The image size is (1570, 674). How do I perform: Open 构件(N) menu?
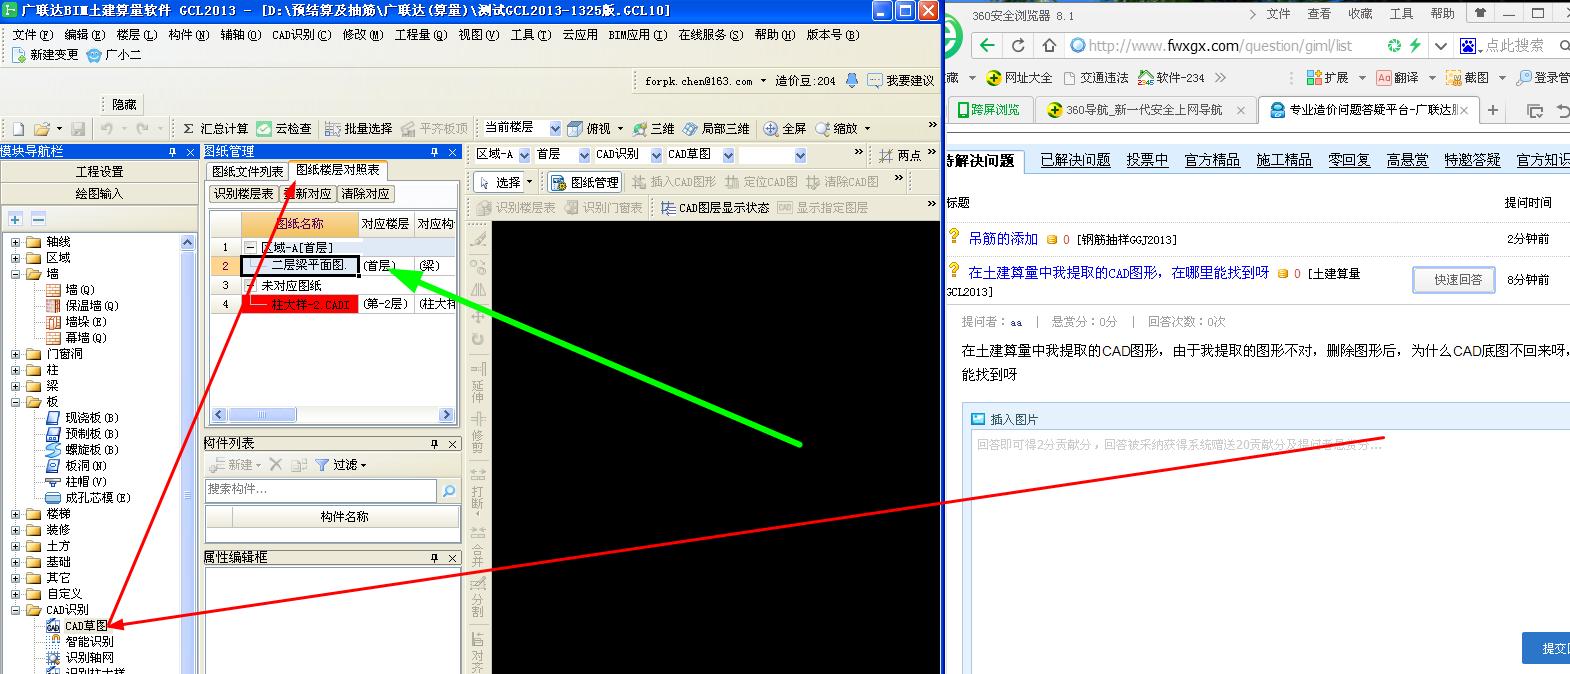tap(188, 35)
